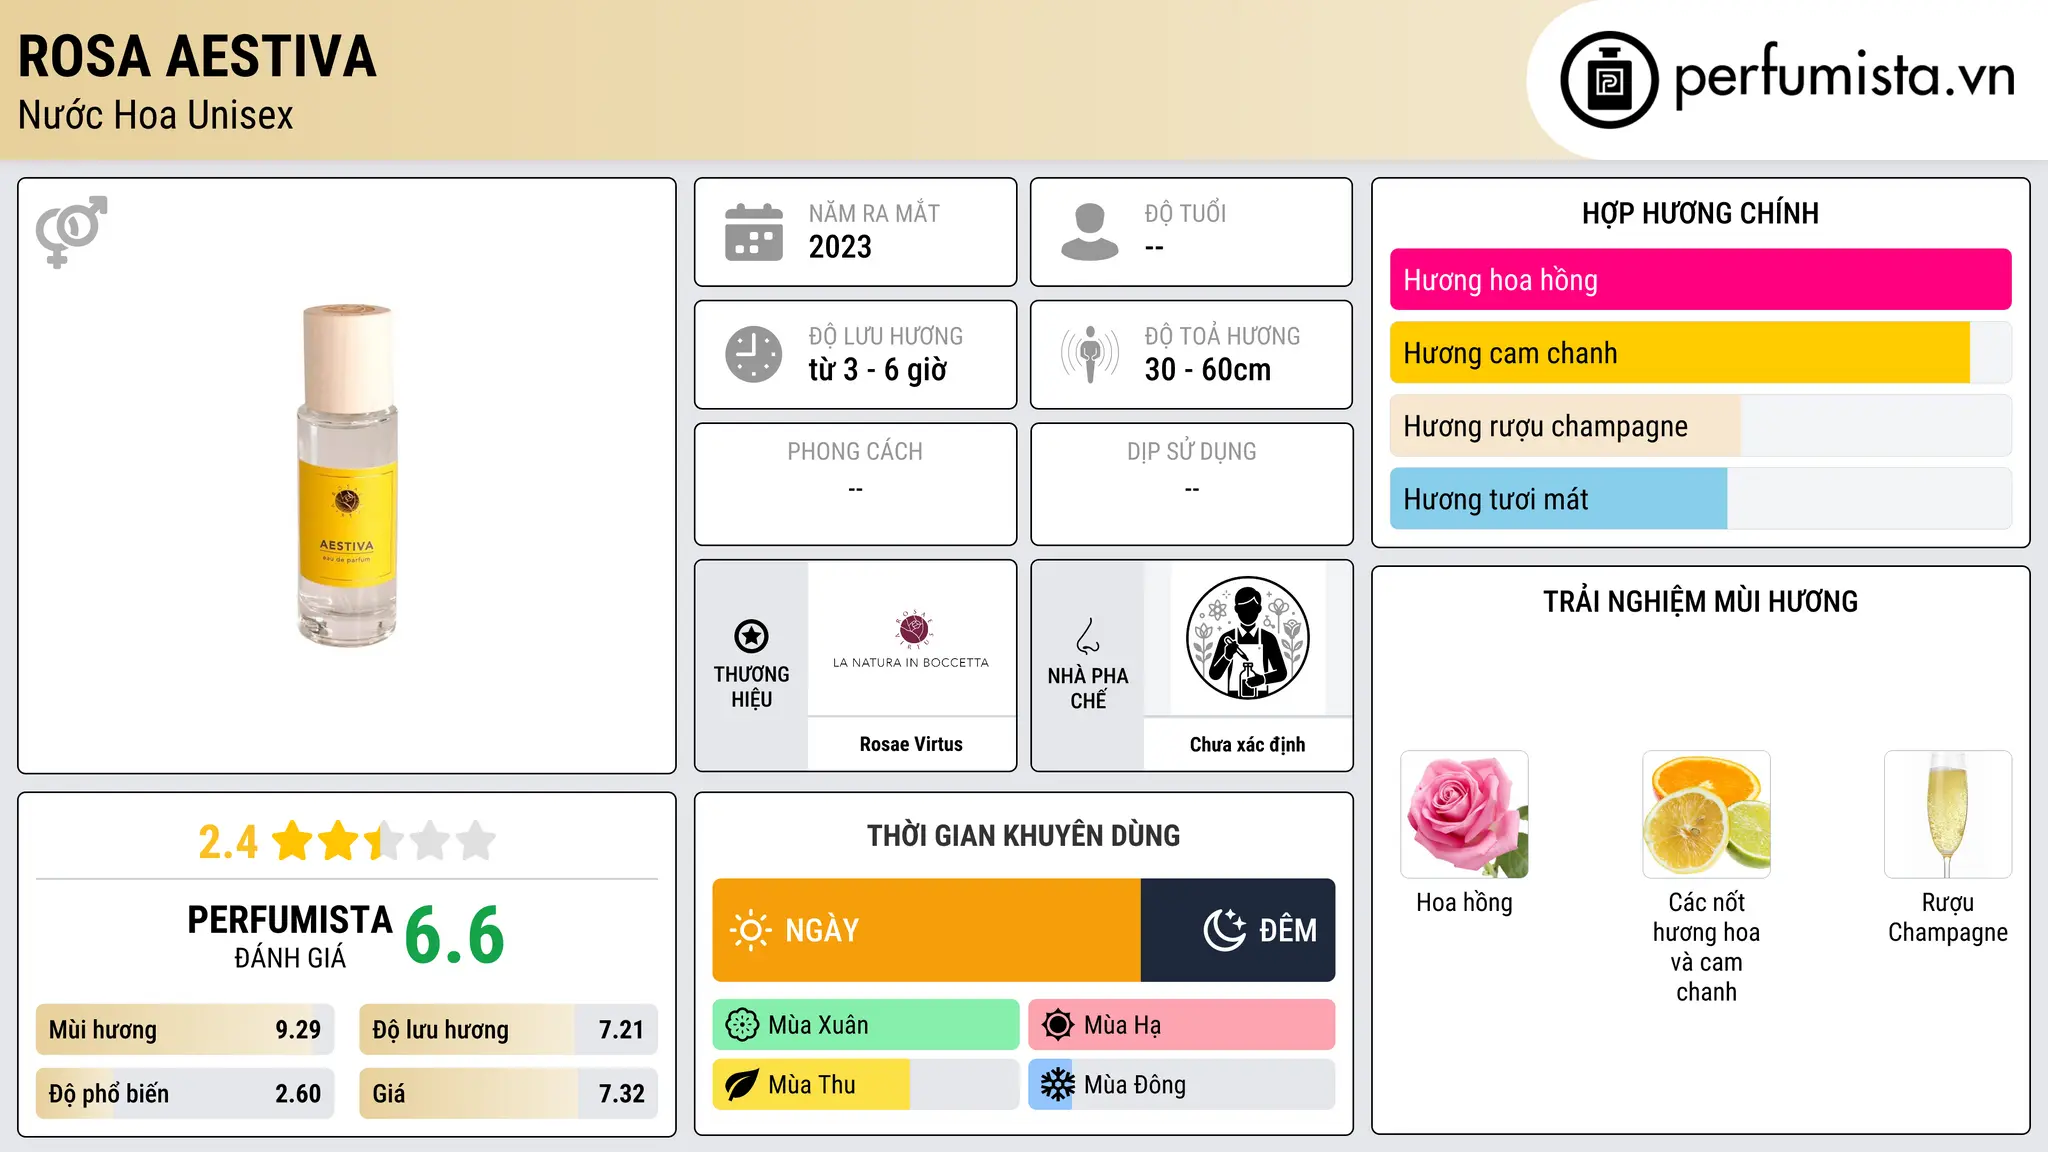Click the sun icon for Mùa Hạ
The width and height of the screenshot is (2048, 1152).
tap(1058, 1025)
